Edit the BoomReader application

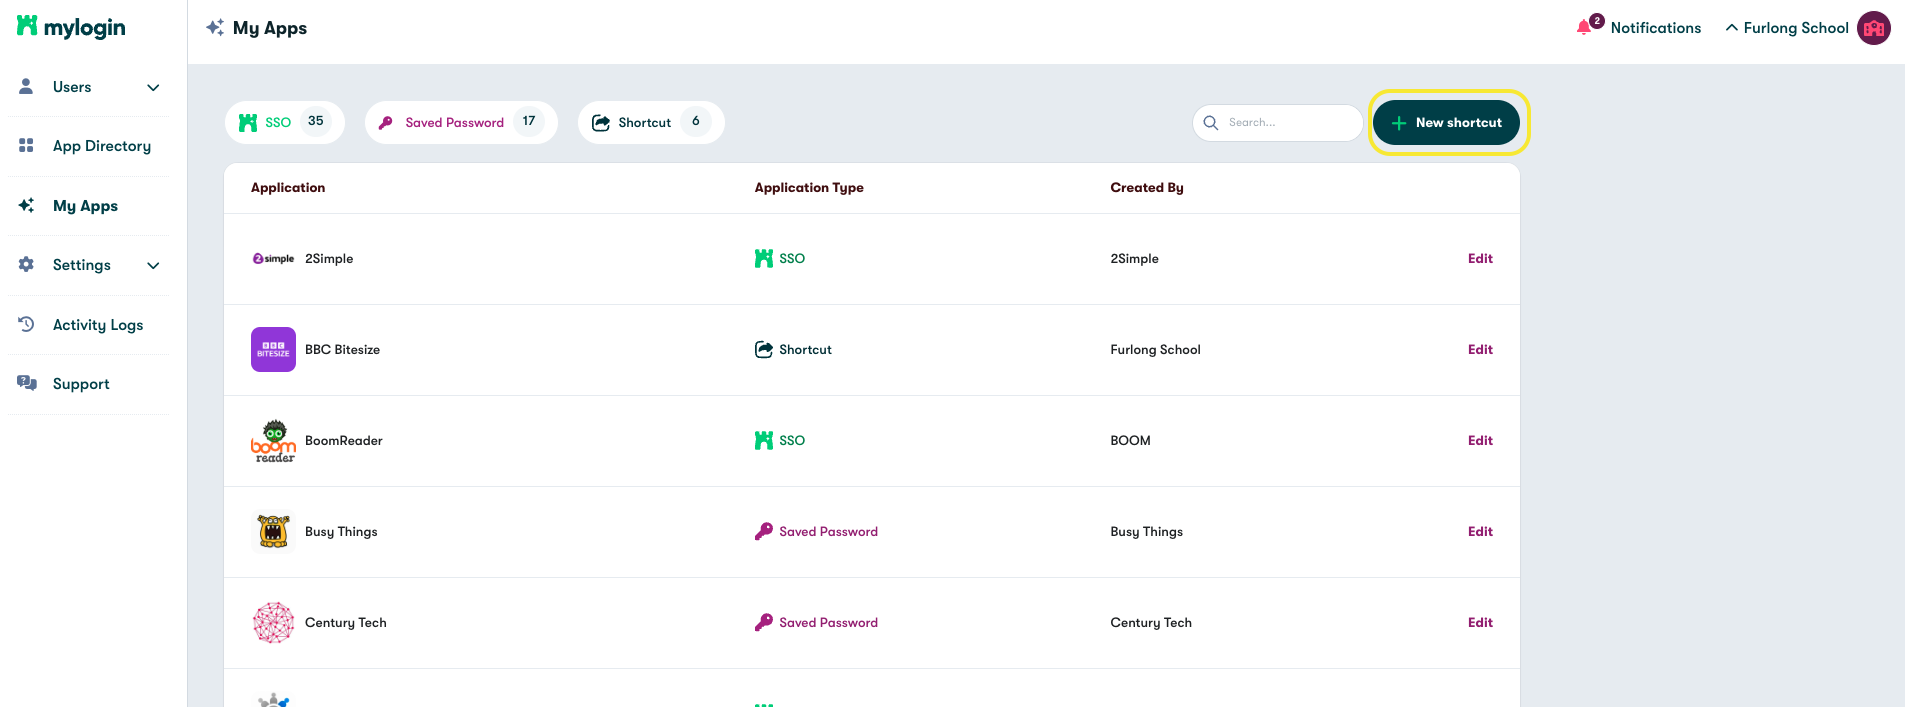pyautogui.click(x=1480, y=440)
